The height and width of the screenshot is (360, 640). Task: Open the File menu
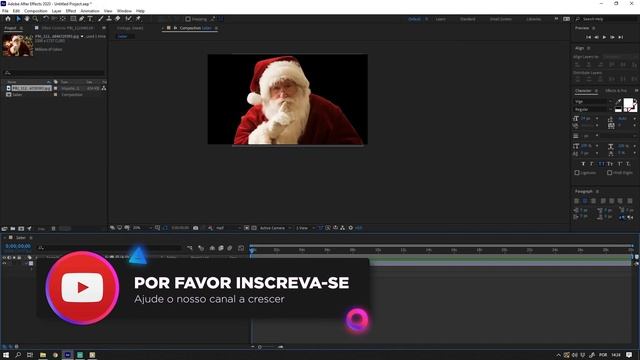point(5,11)
